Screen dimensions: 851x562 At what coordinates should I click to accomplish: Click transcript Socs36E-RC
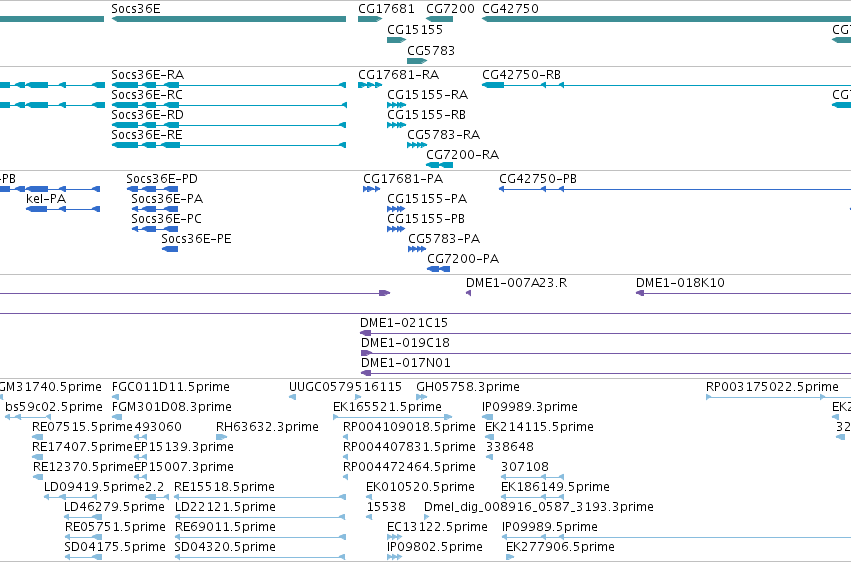point(228,105)
